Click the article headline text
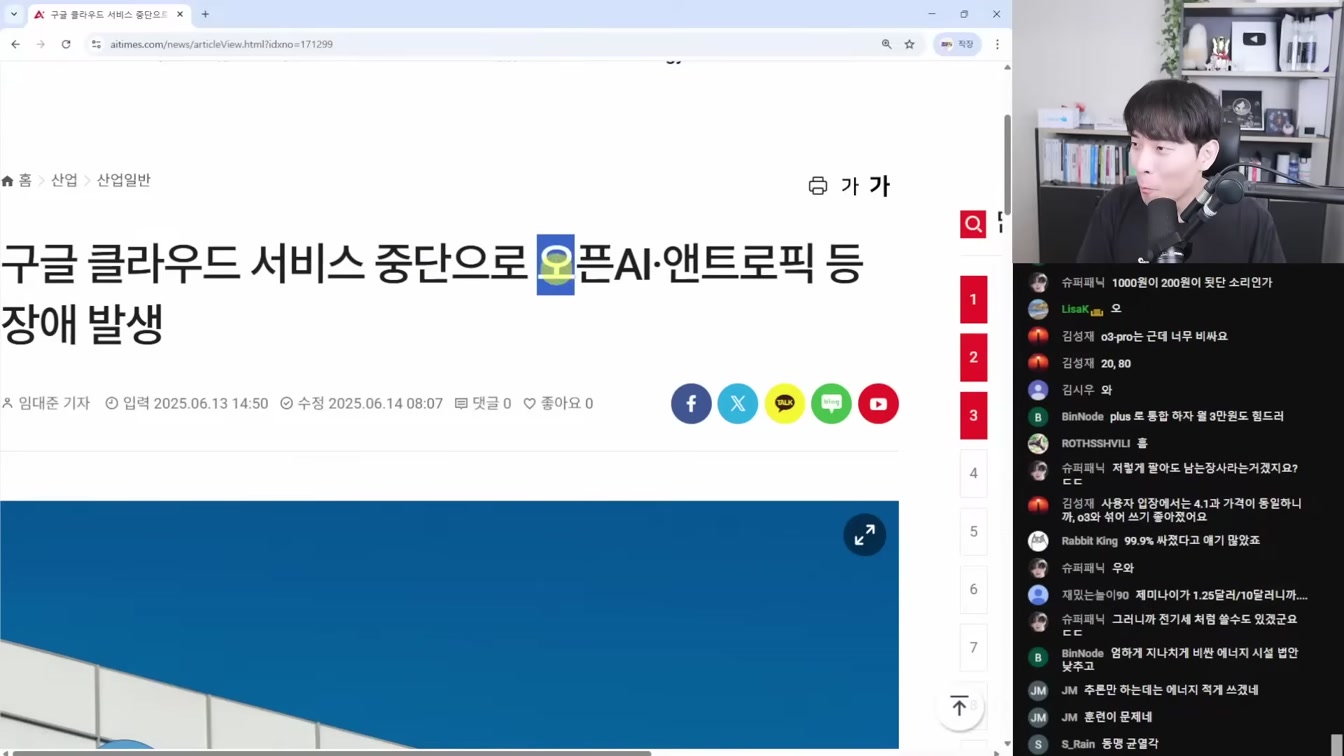This screenshot has width=1344, height=756. tap(431, 293)
